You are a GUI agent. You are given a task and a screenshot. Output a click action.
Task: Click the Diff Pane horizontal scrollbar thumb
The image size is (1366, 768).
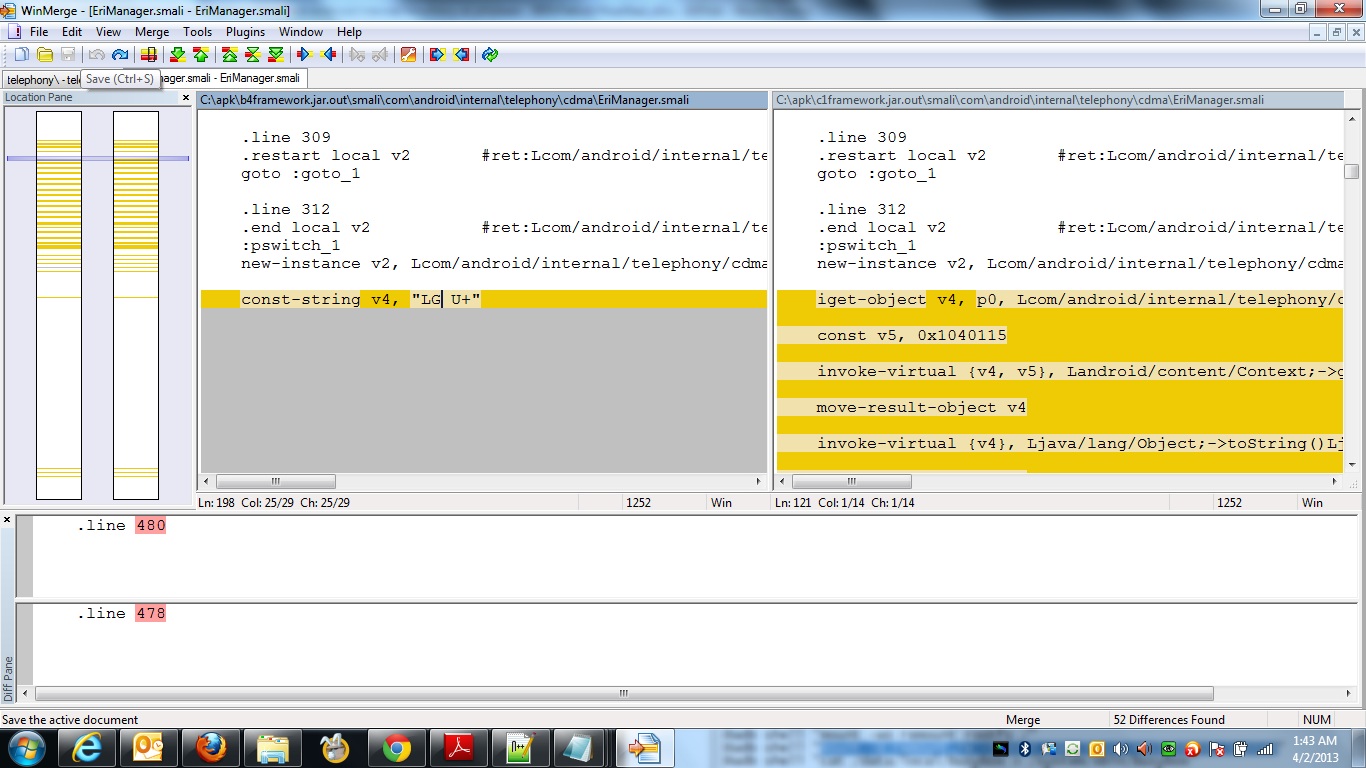[624, 693]
